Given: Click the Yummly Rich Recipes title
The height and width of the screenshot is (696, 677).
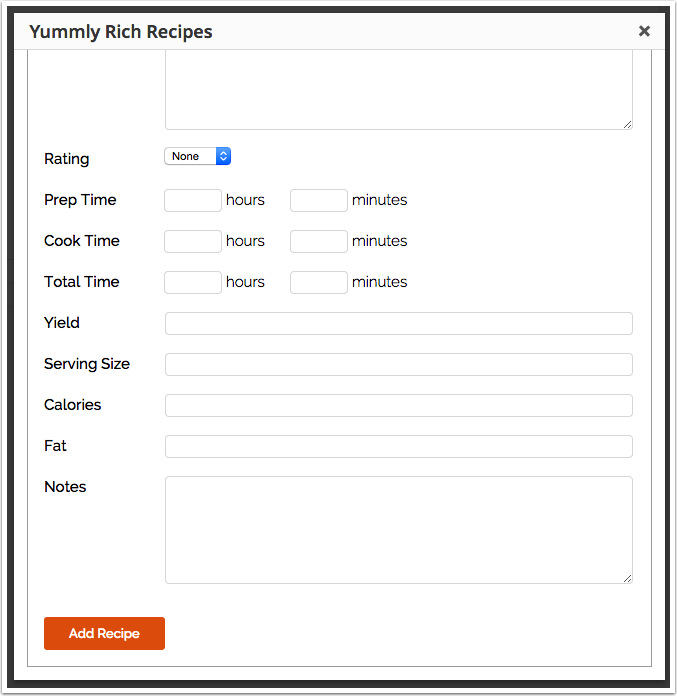Looking at the screenshot, I should tap(121, 32).
